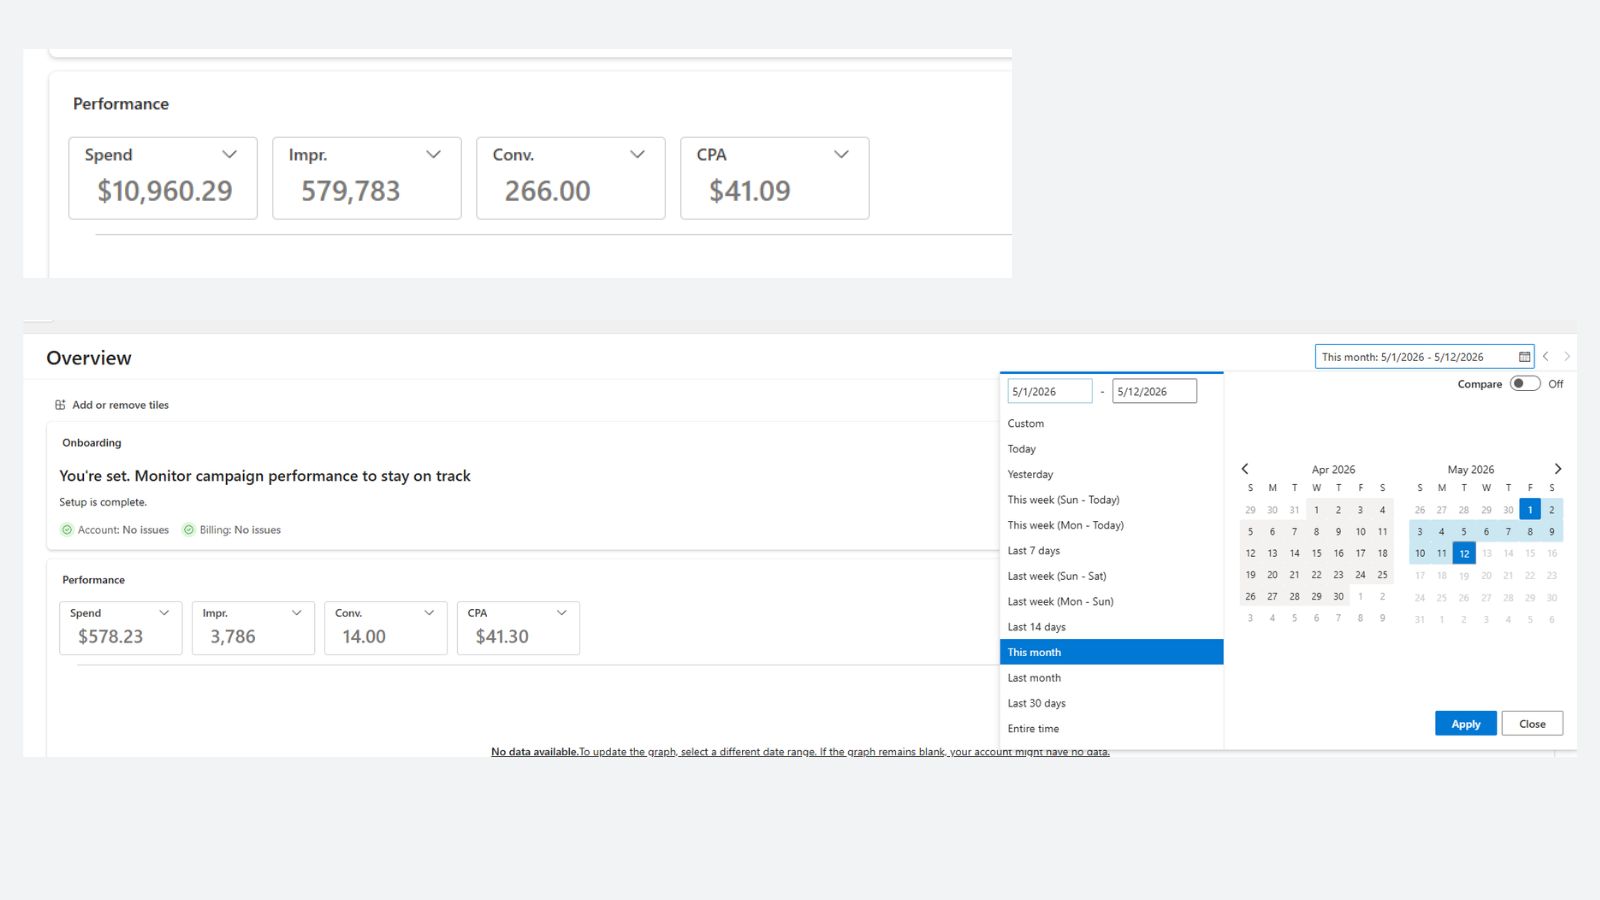1600x900 pixels.
Task: Choose Last 7 days range
Action: (1111, 551)
